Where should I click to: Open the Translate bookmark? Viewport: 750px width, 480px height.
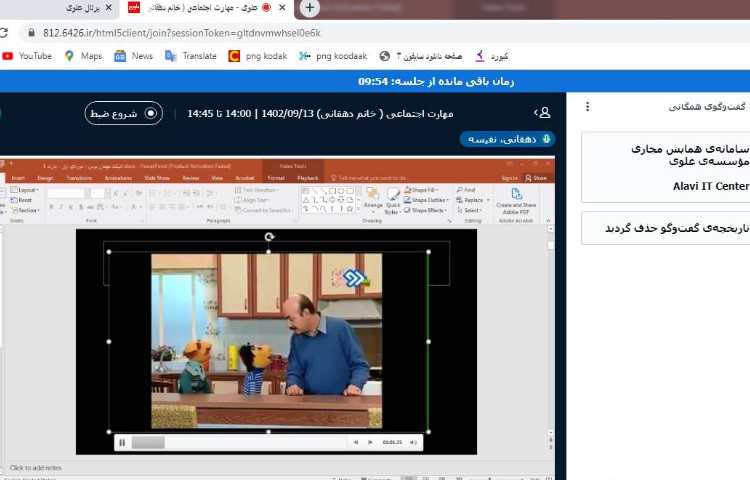point(190,56)
